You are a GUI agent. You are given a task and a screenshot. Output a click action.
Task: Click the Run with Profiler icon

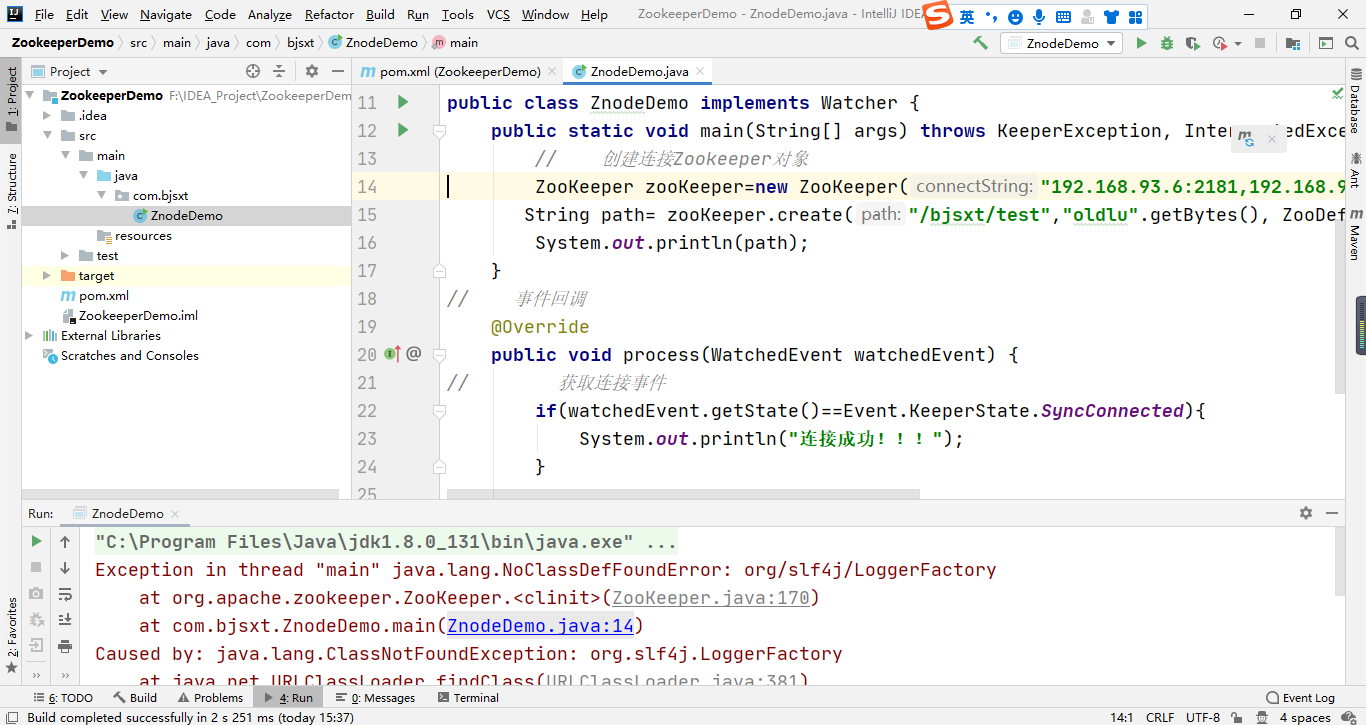[x=1219, y=43]
